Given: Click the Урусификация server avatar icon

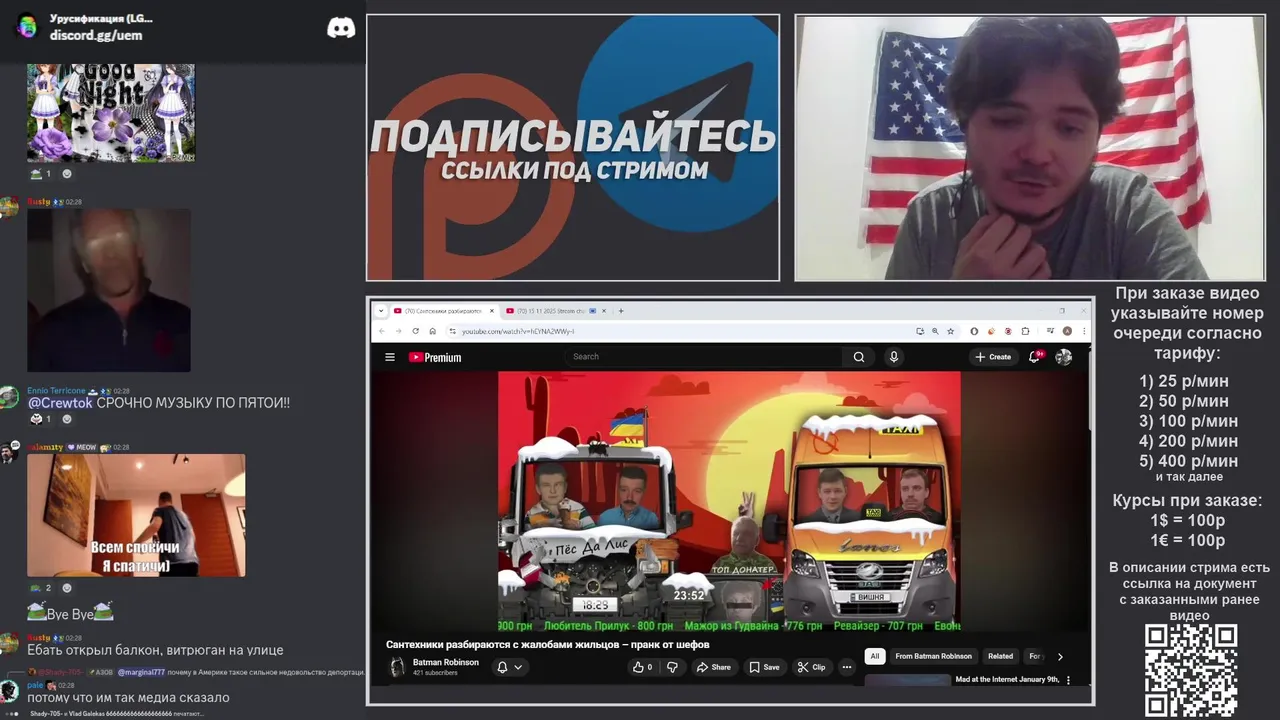Looking at the screenshot, I should point(27,26).
